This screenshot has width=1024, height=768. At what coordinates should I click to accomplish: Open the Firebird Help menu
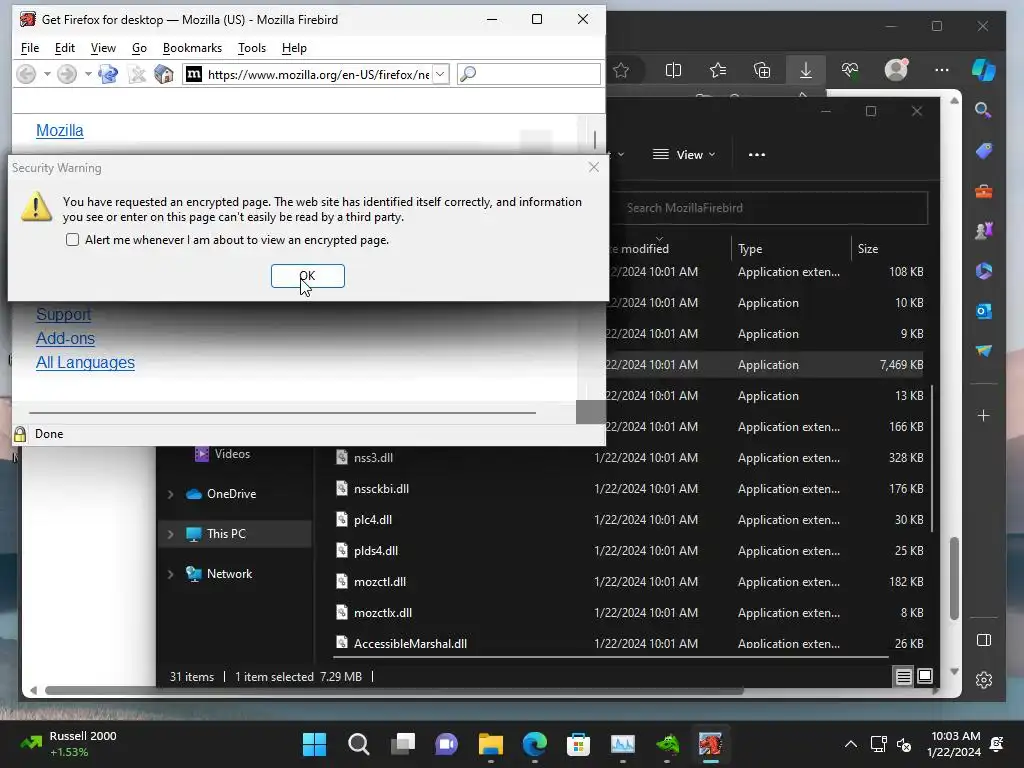pos(294,48)
